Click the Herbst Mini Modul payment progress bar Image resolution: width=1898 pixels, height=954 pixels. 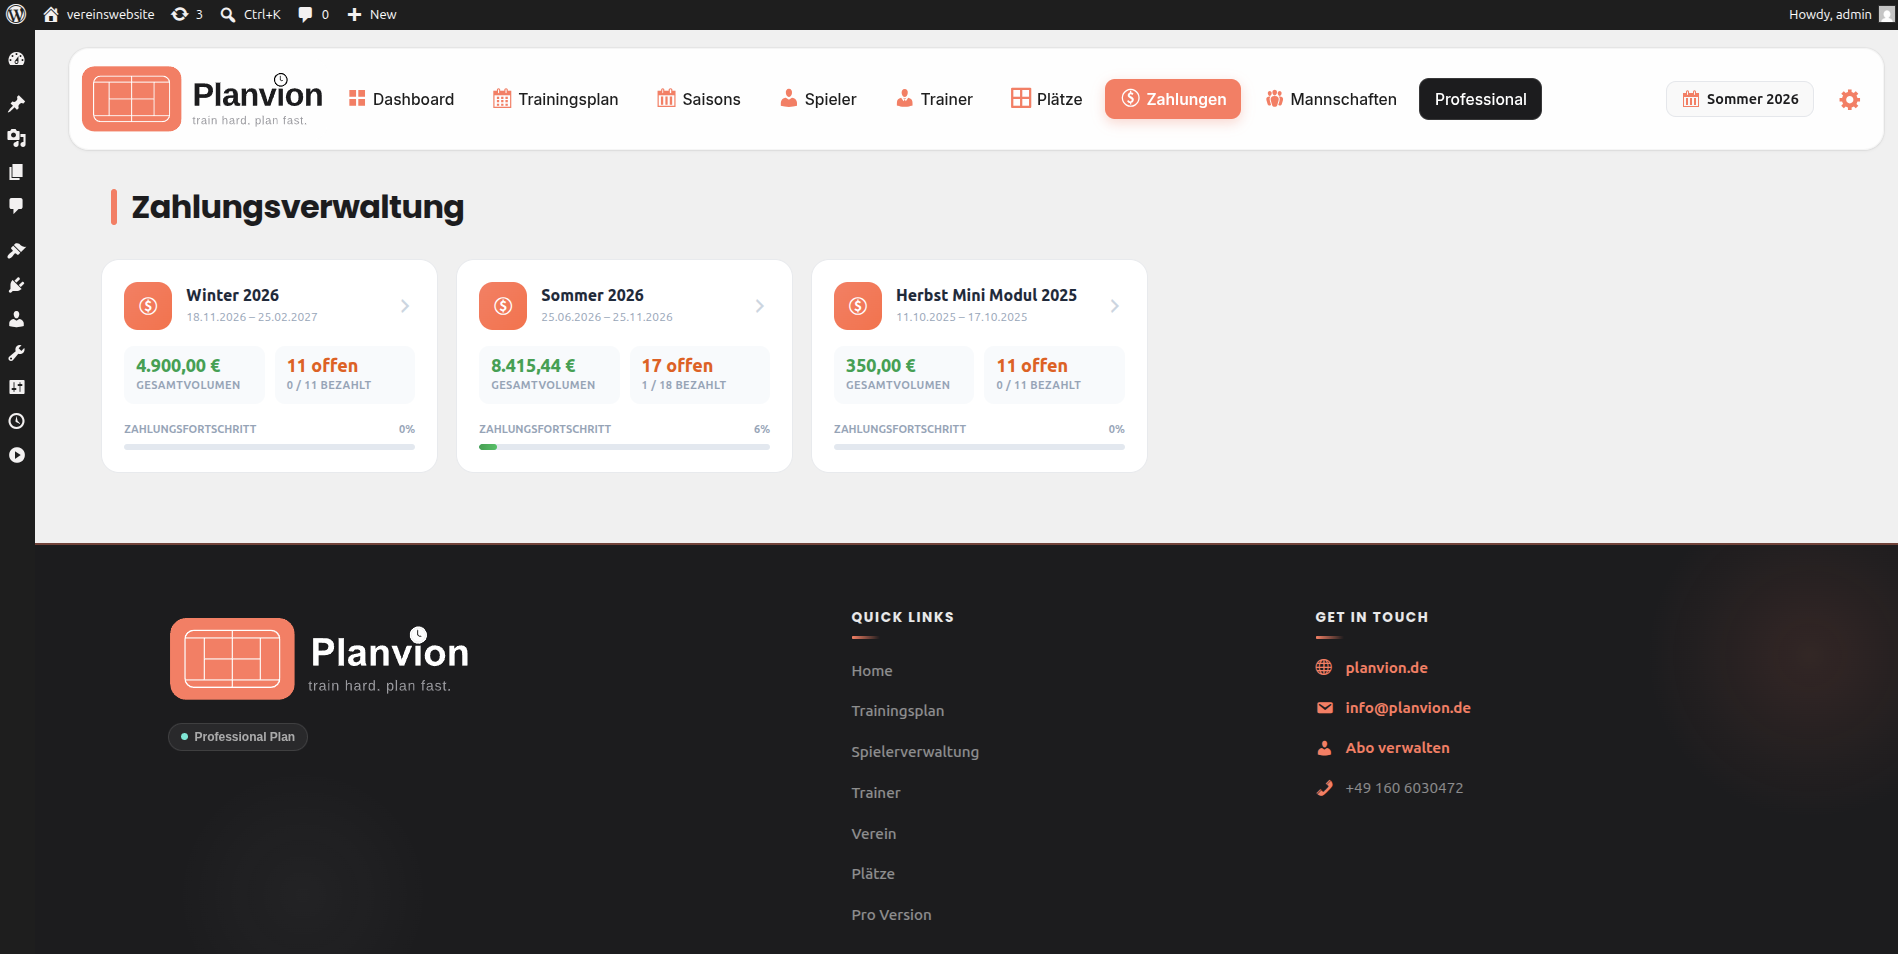click(979, 447)
